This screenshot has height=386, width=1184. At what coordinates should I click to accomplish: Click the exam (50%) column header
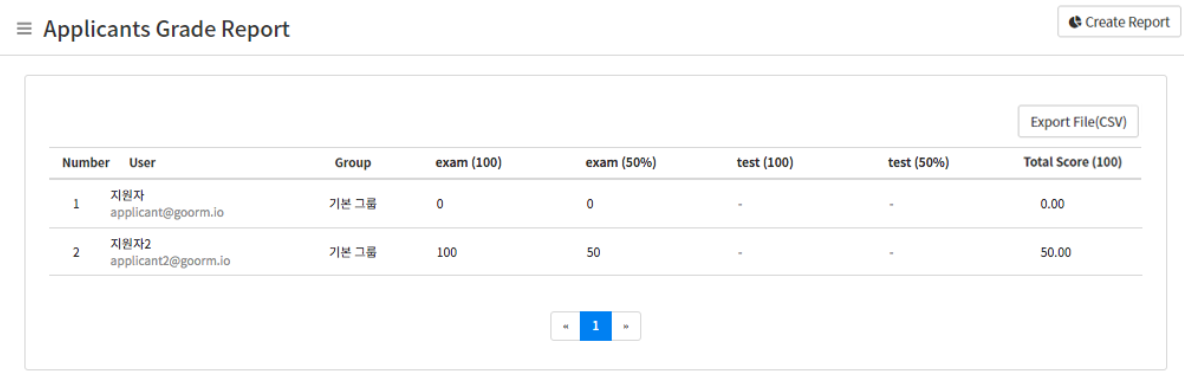pyautogui.click(x=621, y=162)
